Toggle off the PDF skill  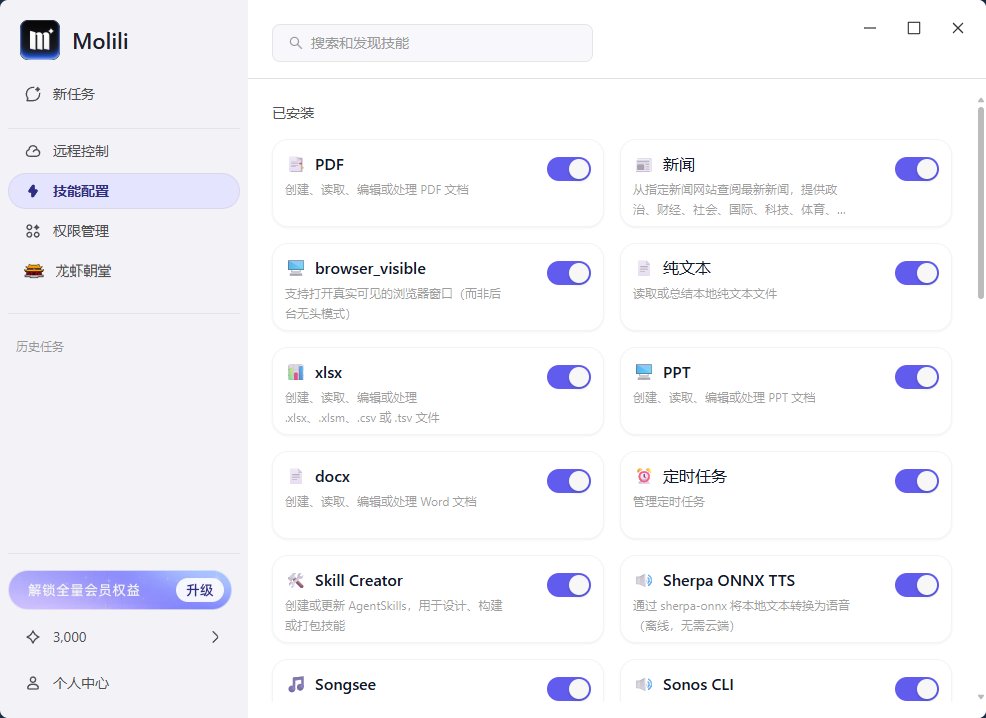[x=569, y=168]
